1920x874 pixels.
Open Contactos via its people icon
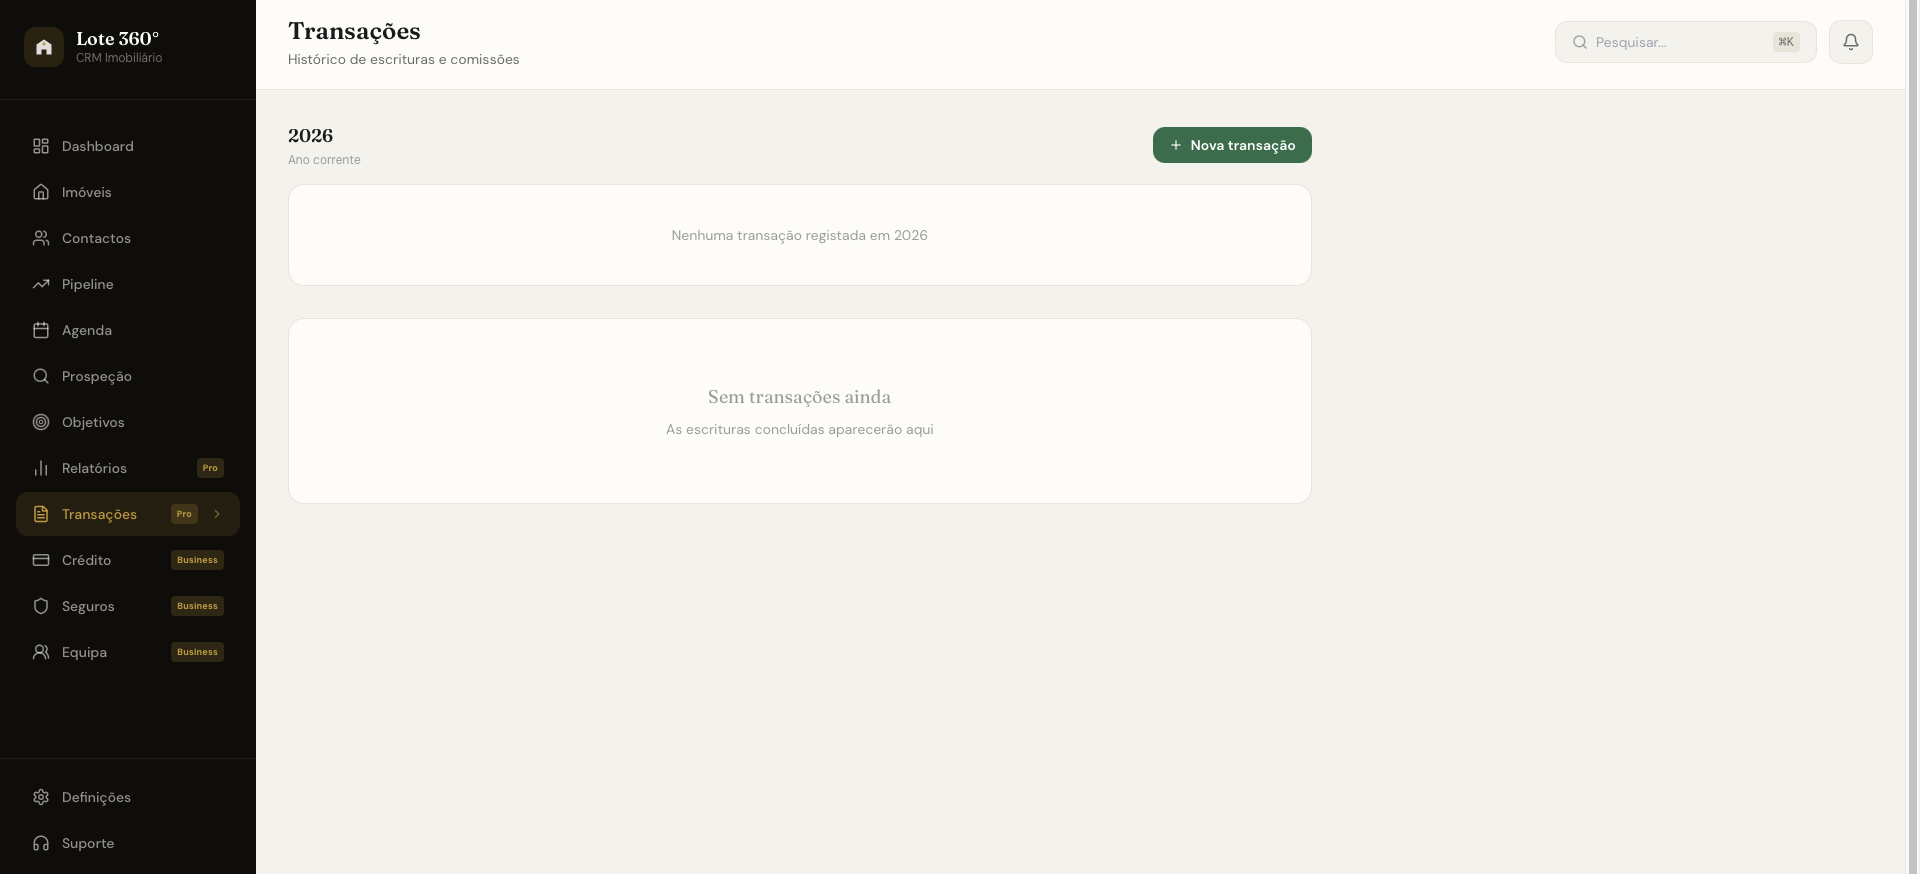(41, 238)
